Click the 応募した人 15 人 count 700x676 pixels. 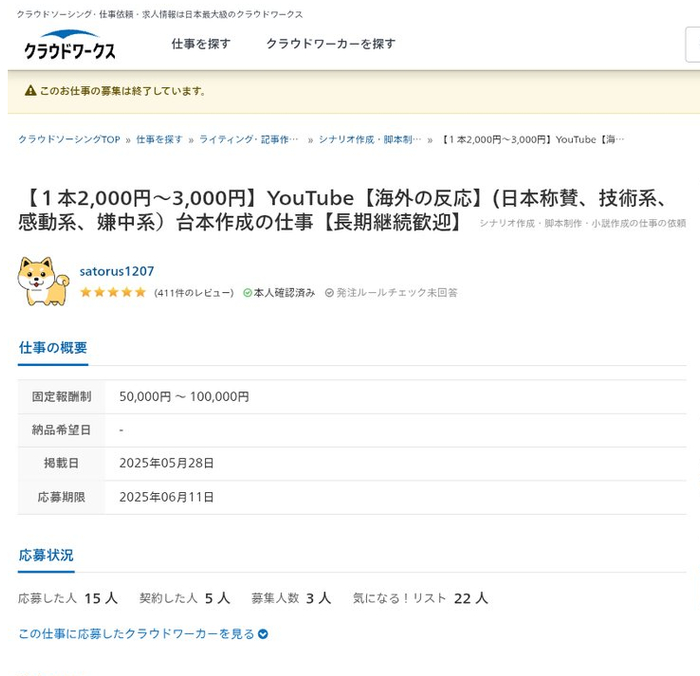68,598
